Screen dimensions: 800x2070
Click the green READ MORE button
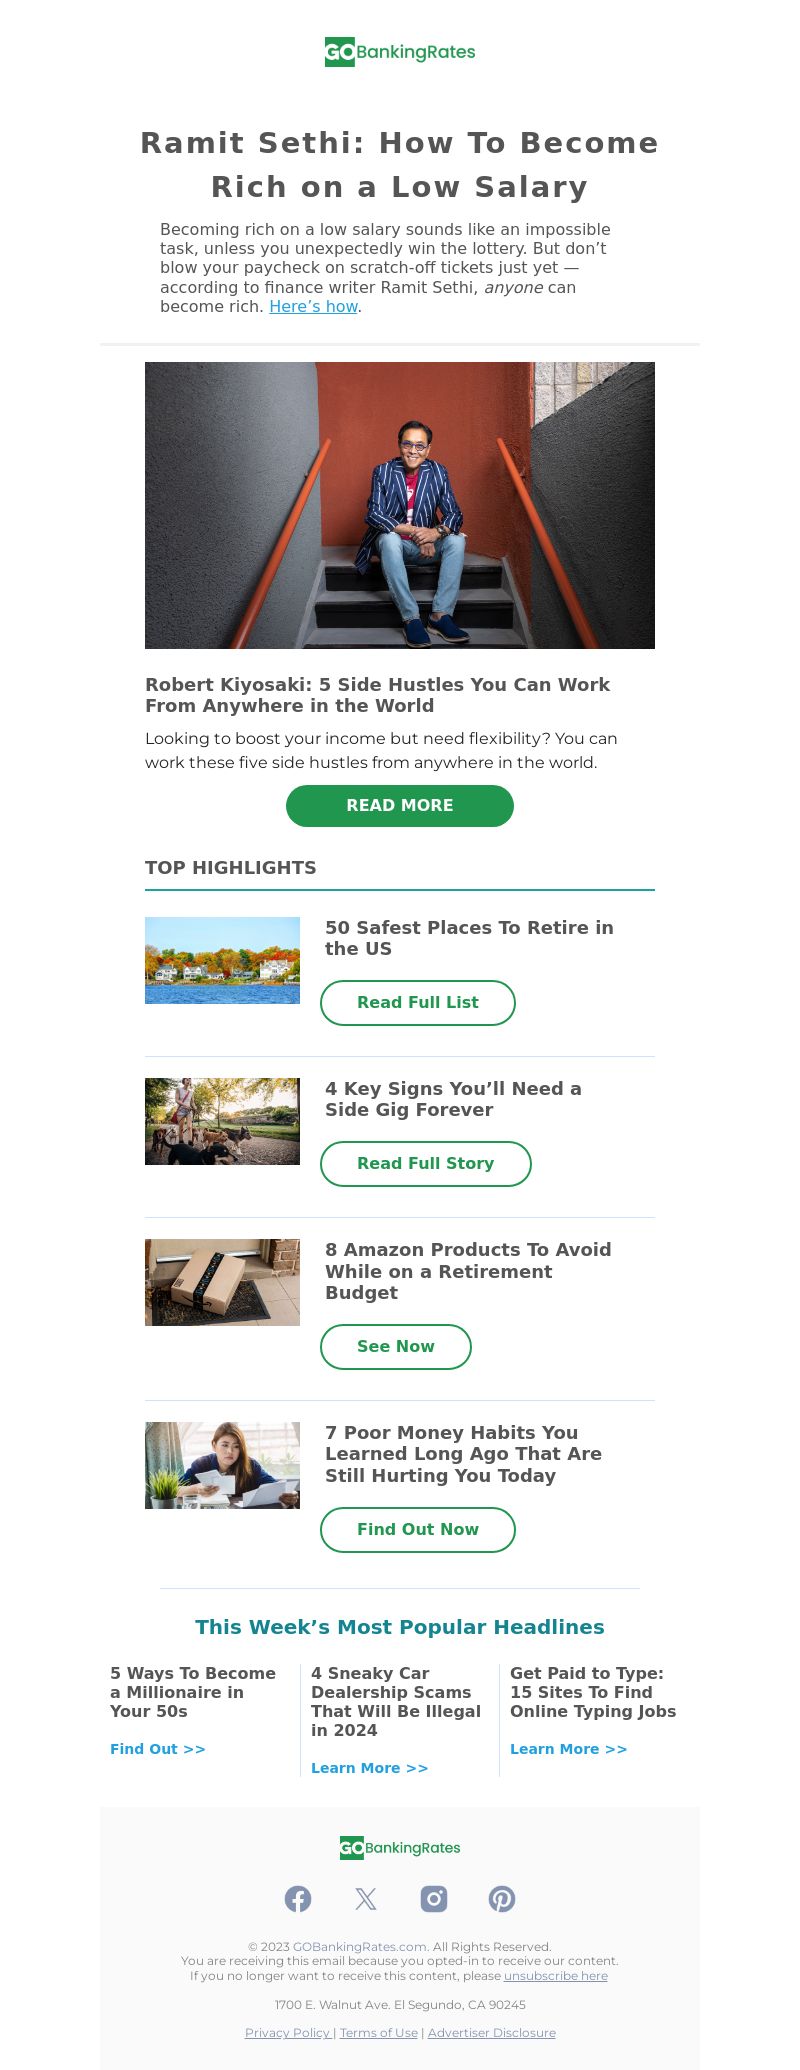[x=400, y=806]
